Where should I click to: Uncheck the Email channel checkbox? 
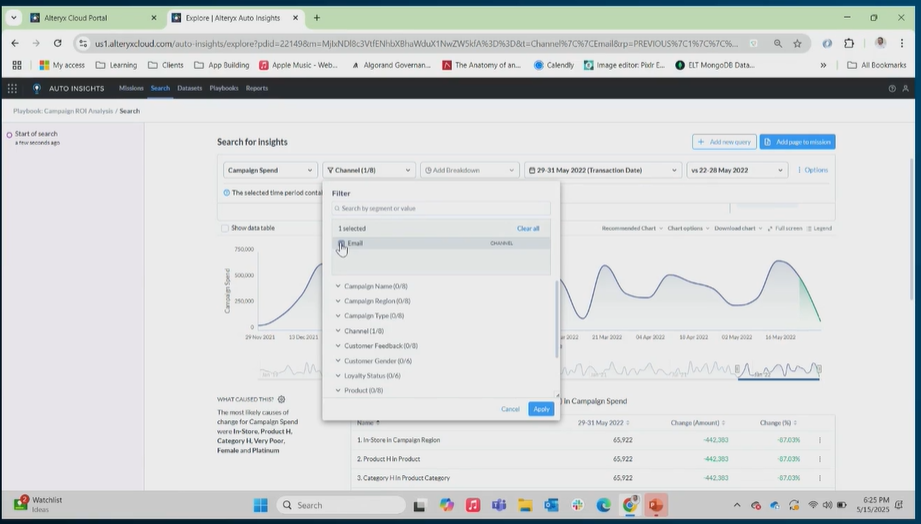click(x=341, y=243)
